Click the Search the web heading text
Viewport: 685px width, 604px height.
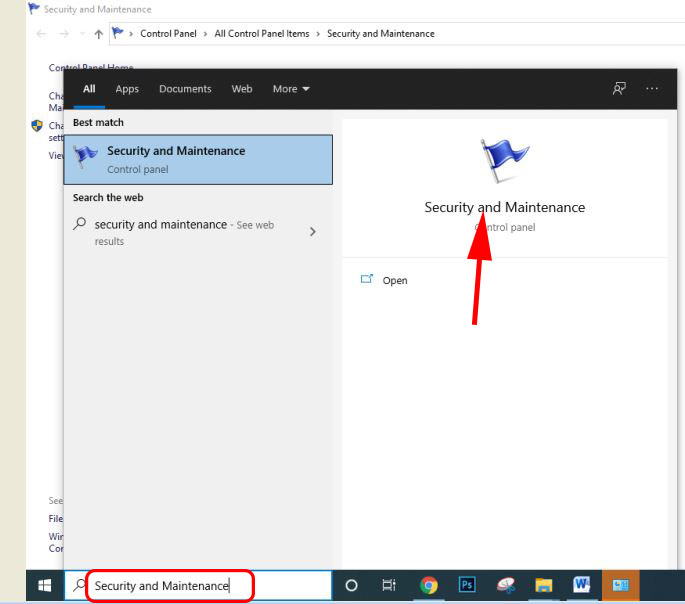click(108, 197)
